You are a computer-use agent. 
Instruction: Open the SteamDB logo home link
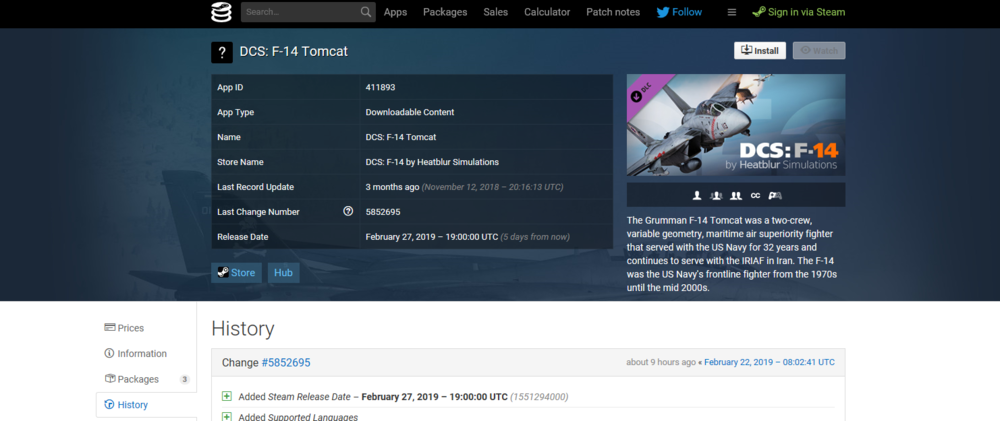221,12
